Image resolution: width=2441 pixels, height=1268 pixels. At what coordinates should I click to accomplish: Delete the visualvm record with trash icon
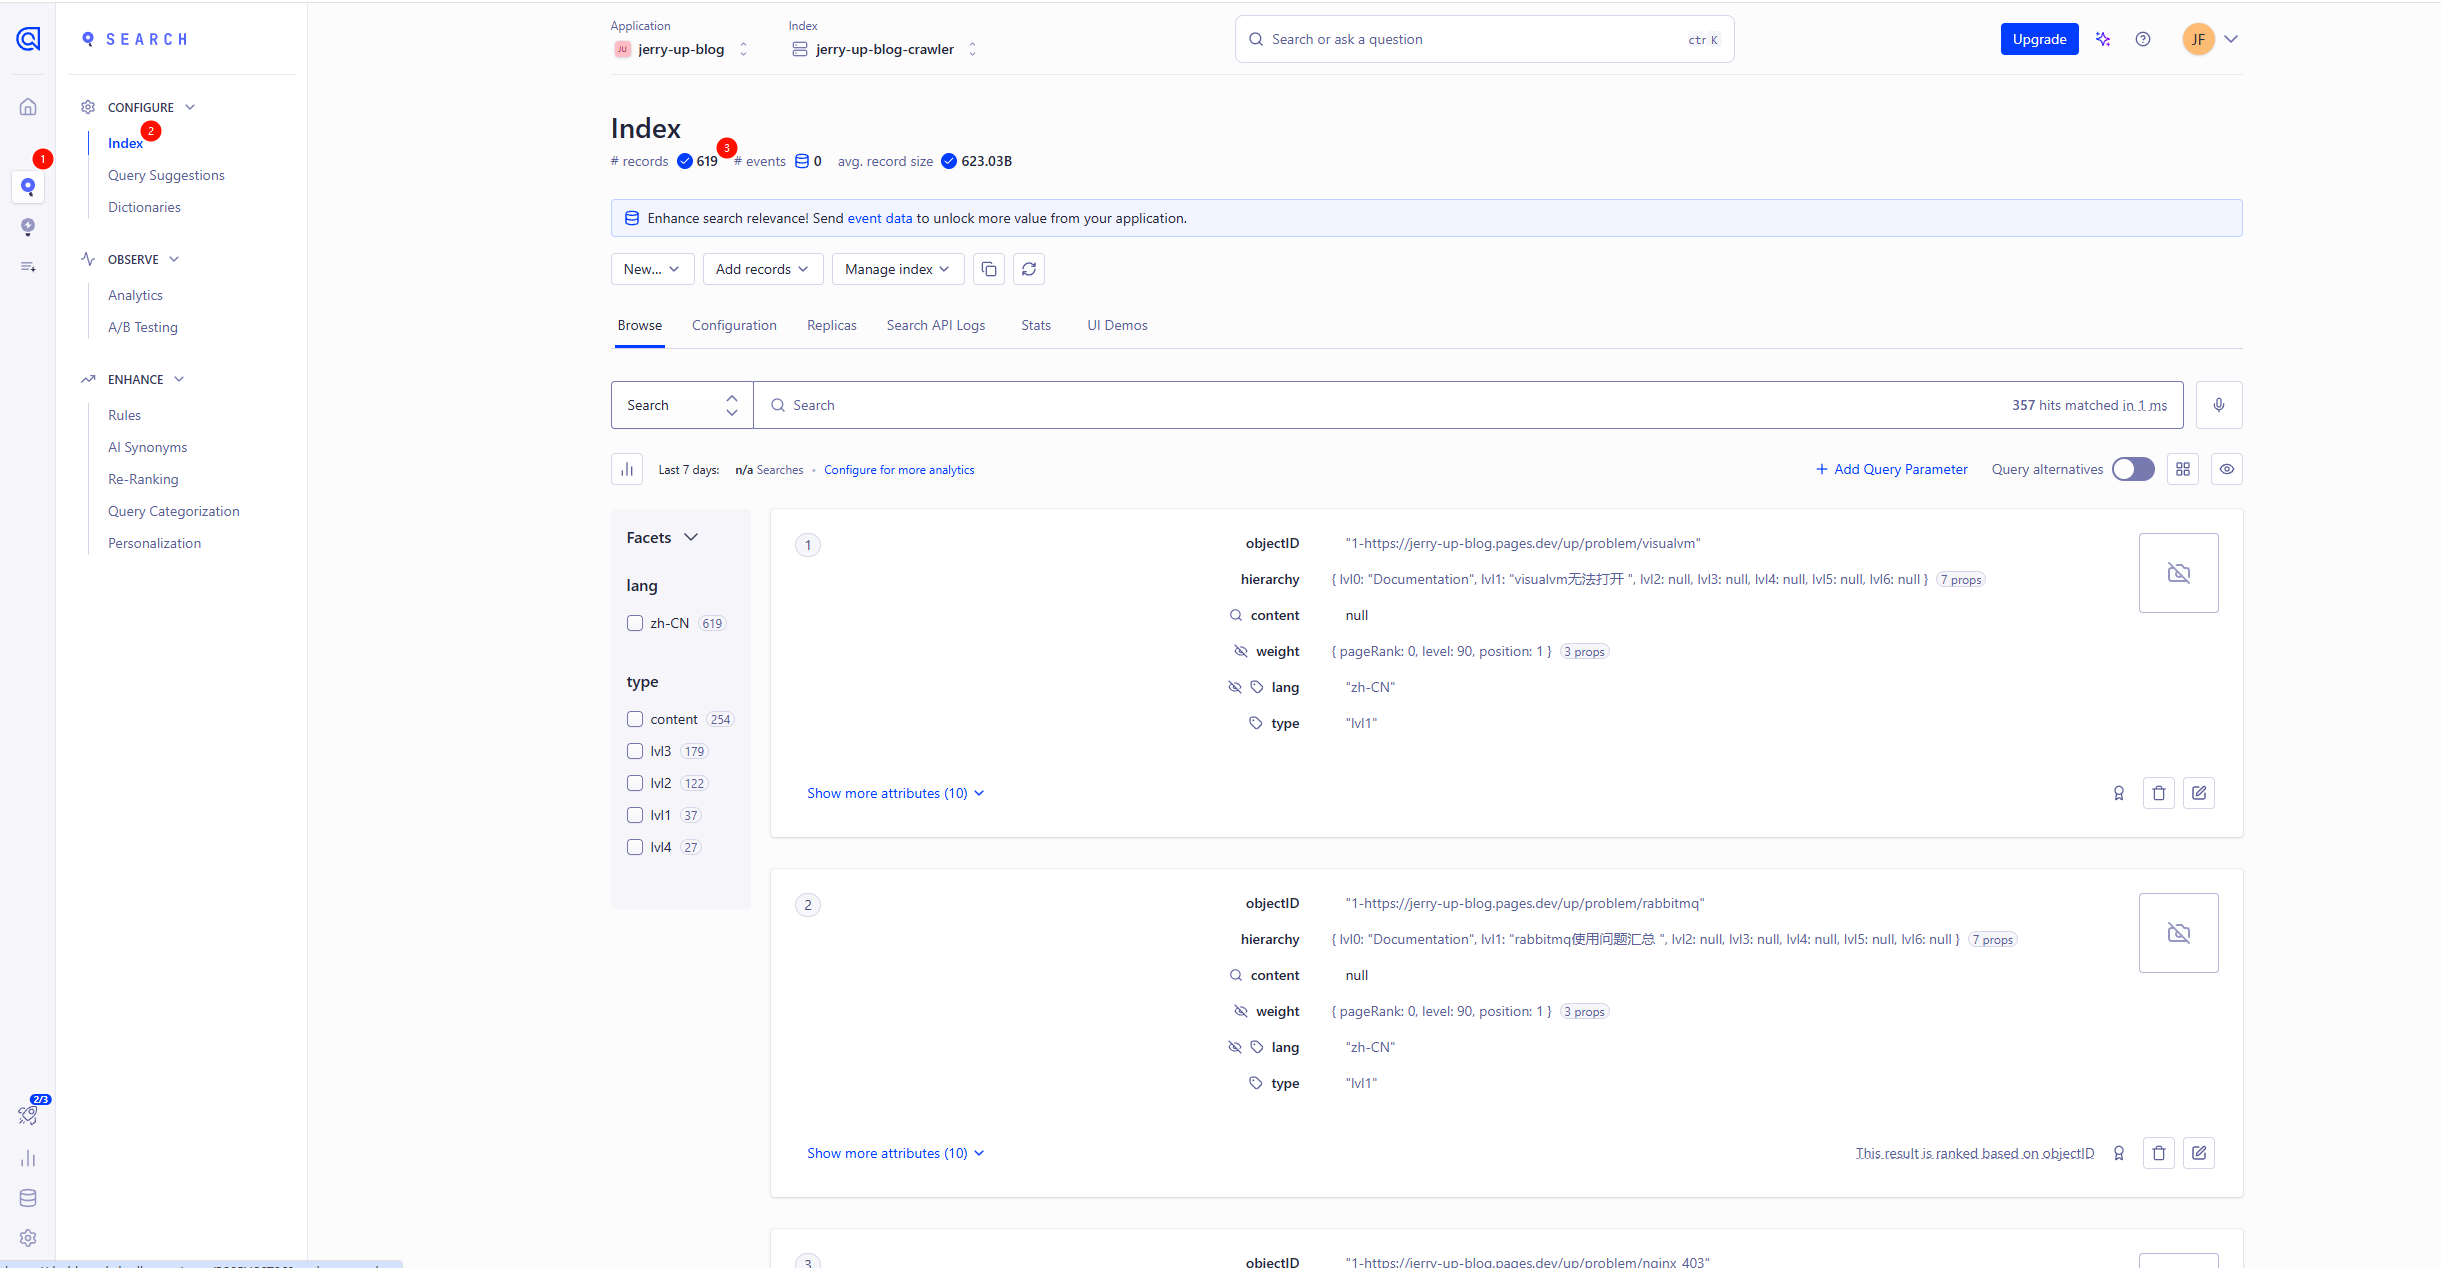click(2159, 793)
